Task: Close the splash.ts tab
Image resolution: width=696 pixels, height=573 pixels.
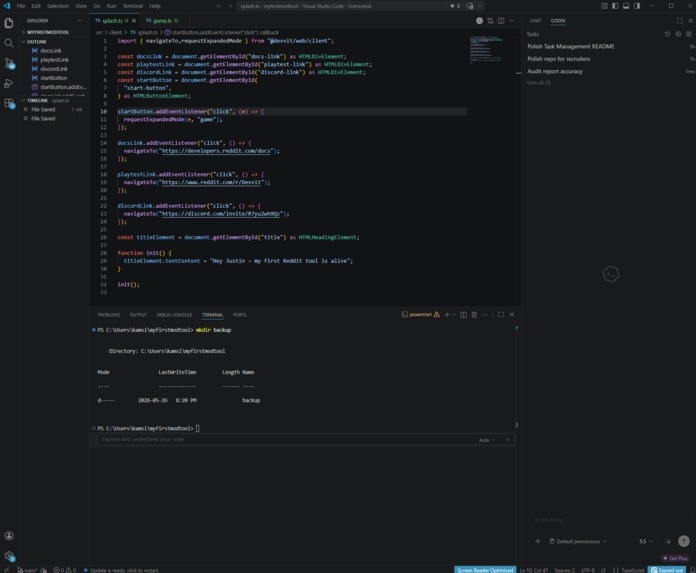Action: [134, 20]
